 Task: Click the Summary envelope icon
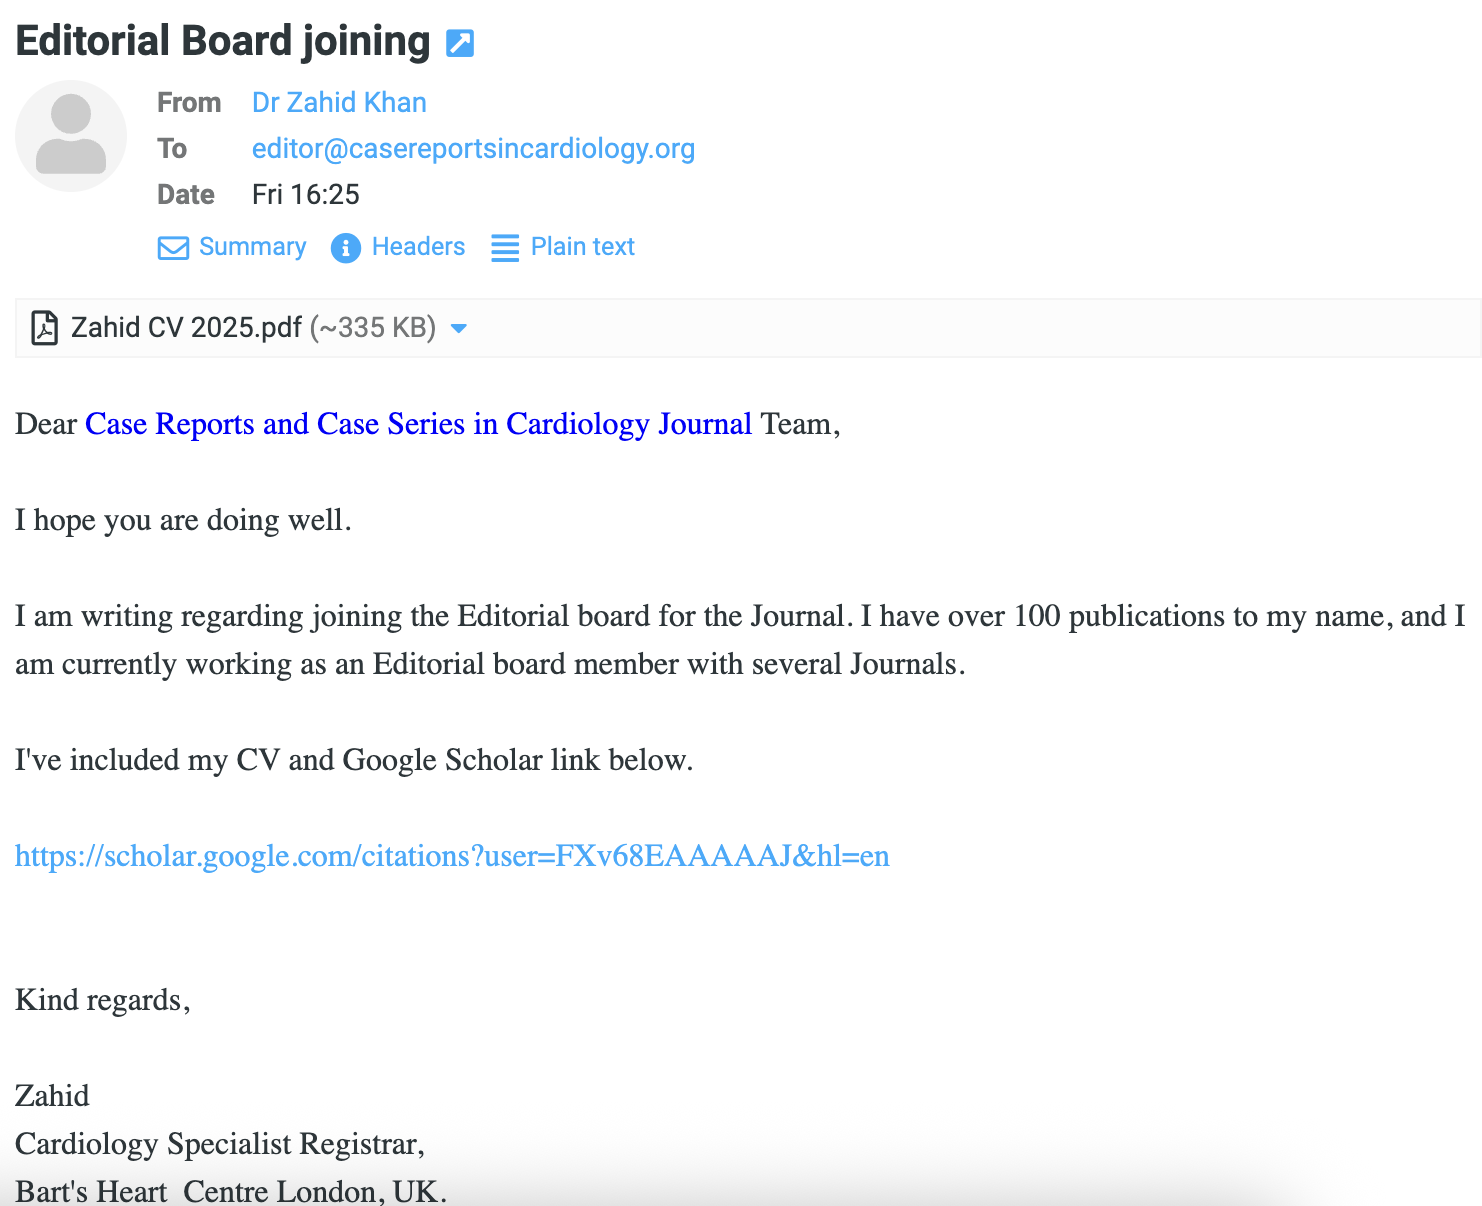pos(173,248)
